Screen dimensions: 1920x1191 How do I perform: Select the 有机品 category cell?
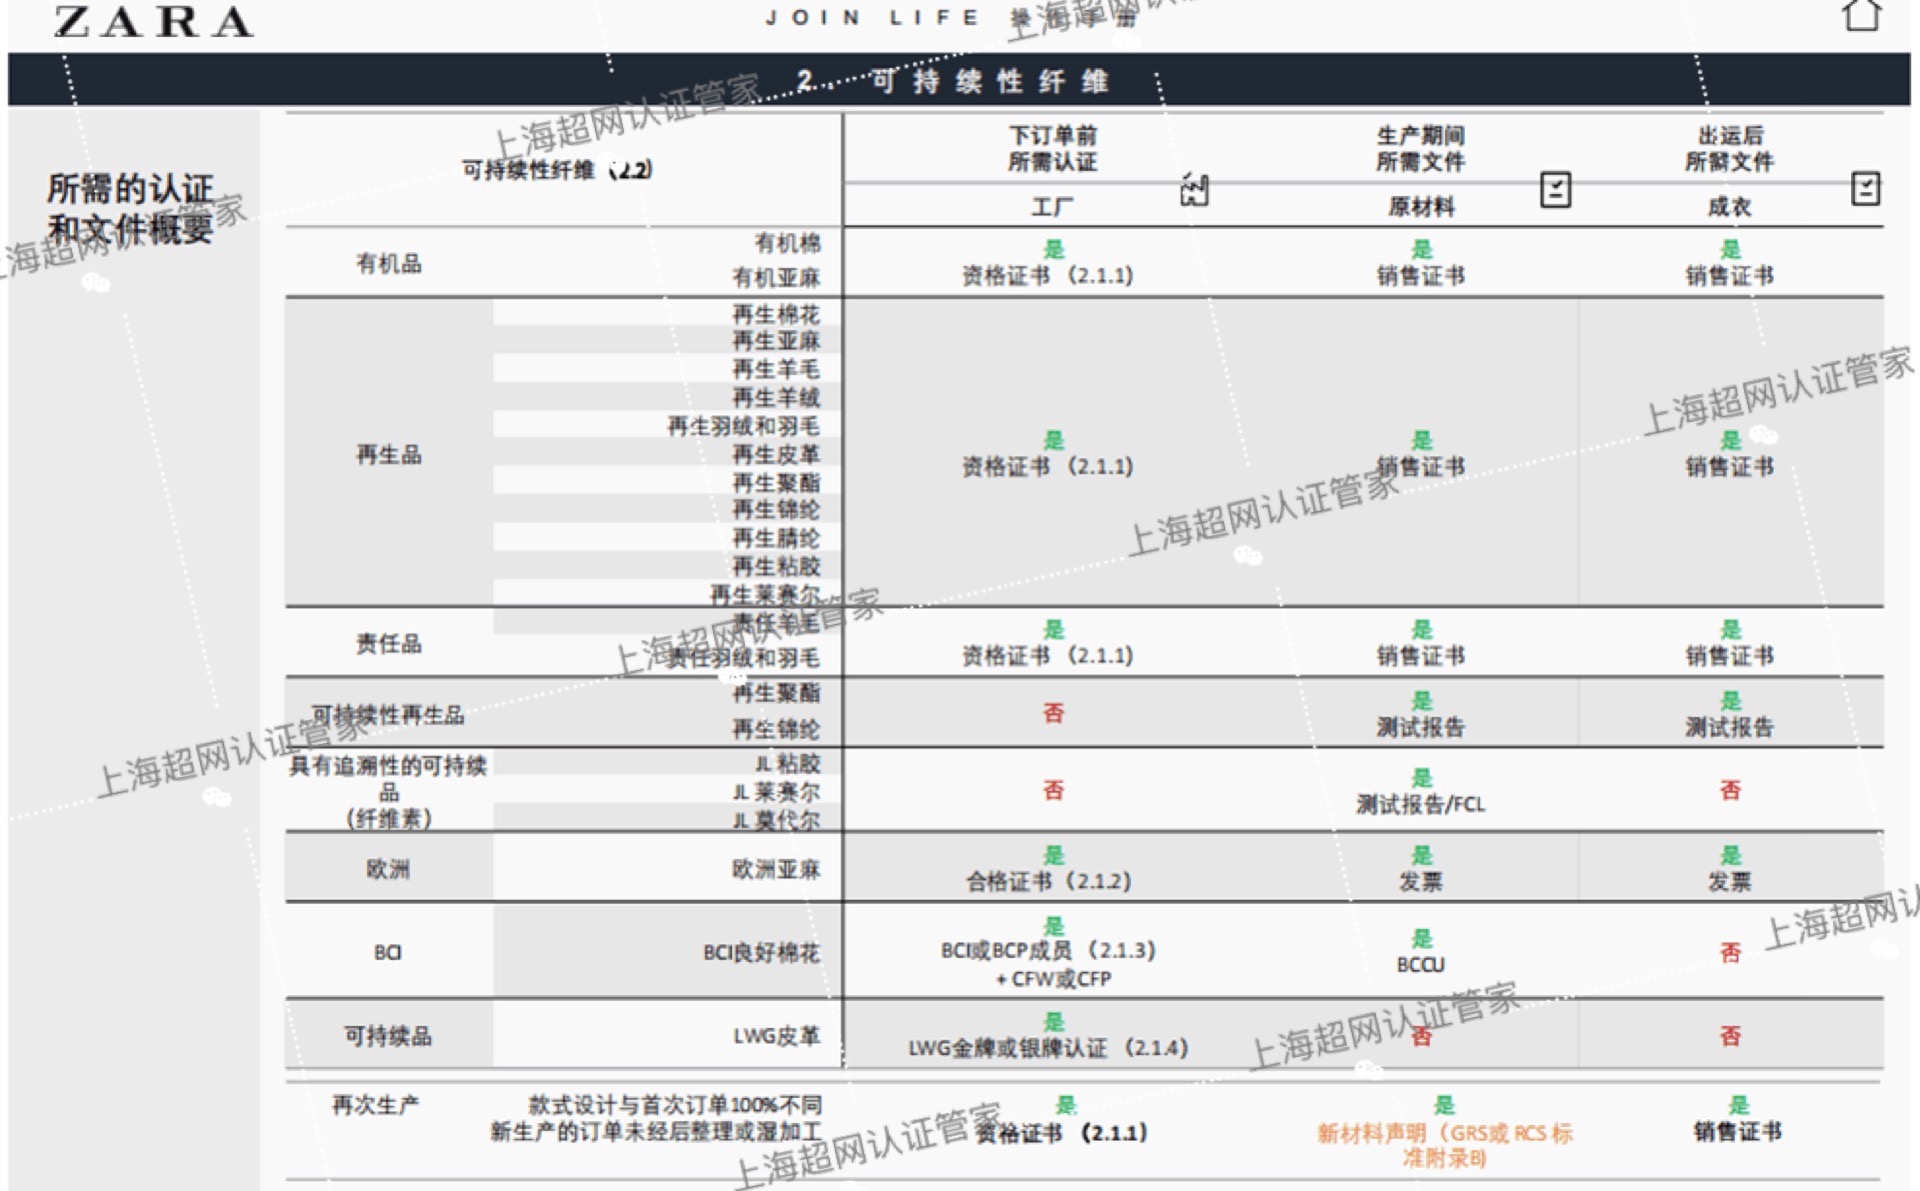pyautogui.click(x=389, y=264)
